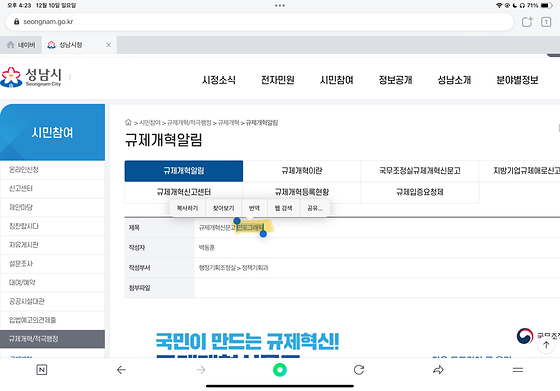Close the 성남시청 browser tab
The width and height of the screenshot is (560, 391).
[x=109, y=45]
